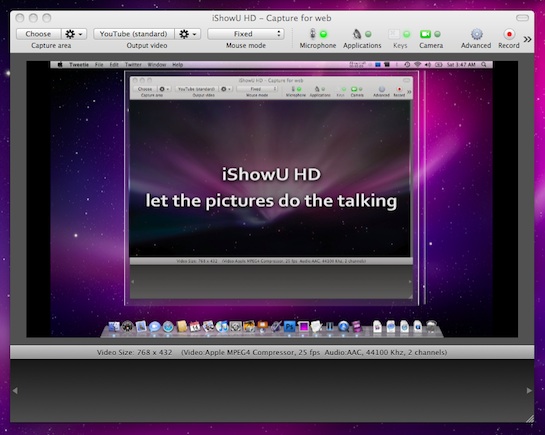Click the capture preview image
Screen dimensions: 545x435
click(x=272, y=199)
